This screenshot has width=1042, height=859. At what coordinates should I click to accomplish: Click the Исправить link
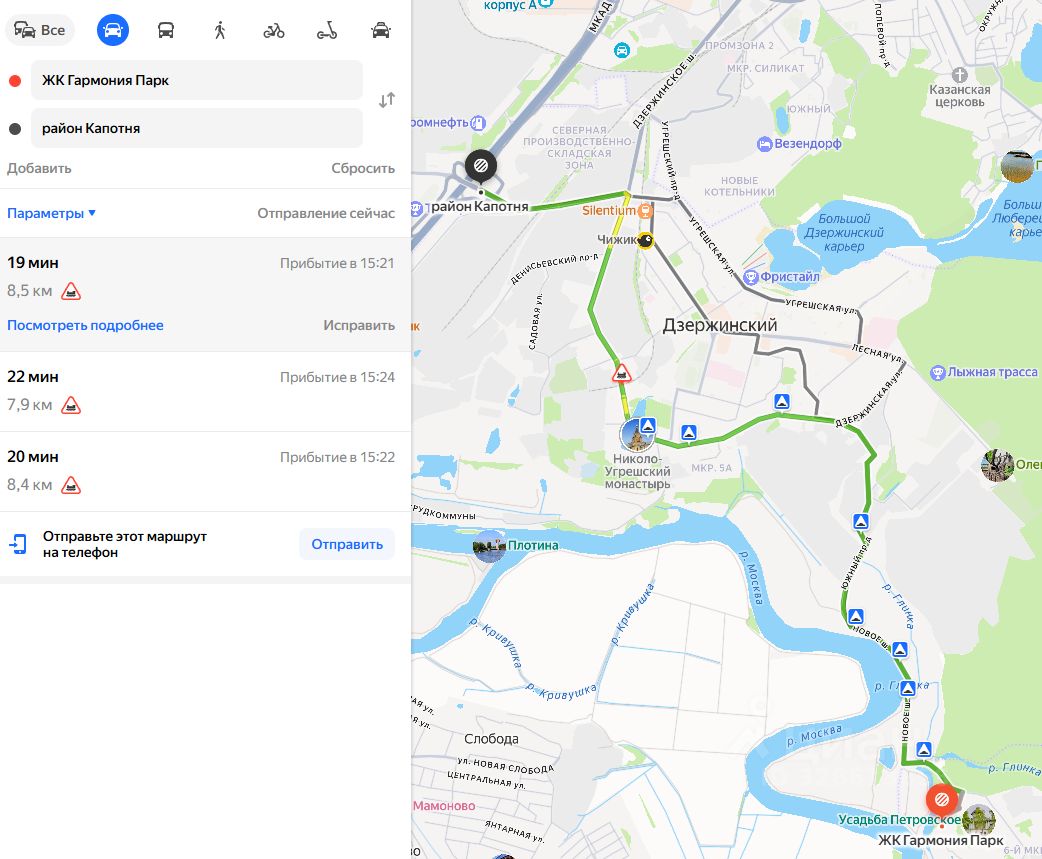(x=359, y=325)
